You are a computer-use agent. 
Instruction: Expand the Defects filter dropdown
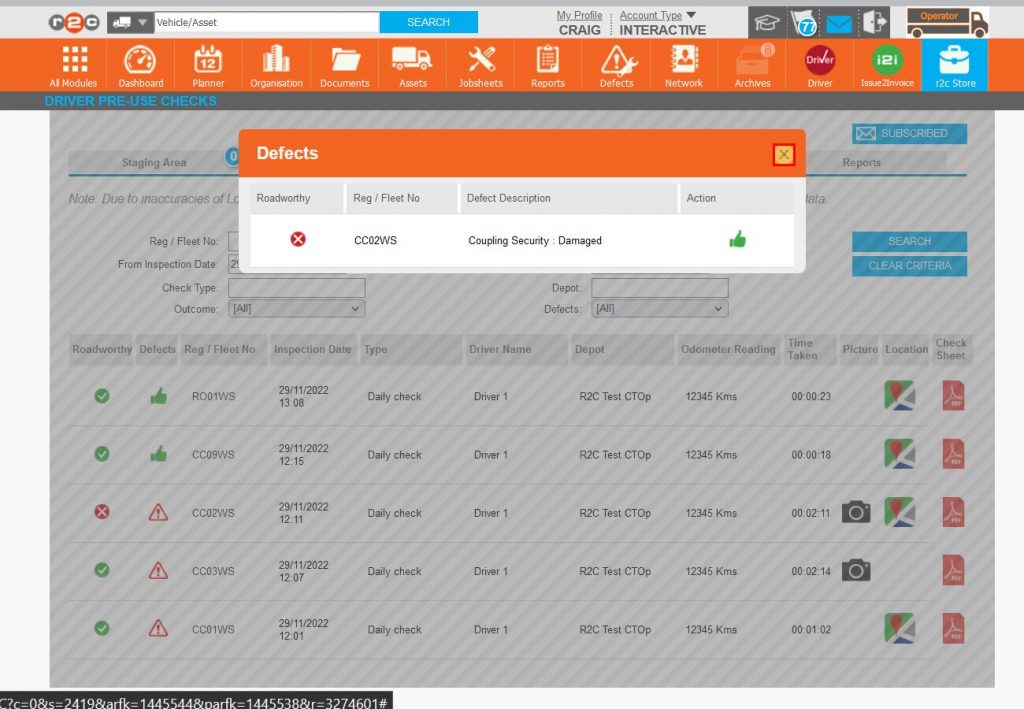(659, 308)
